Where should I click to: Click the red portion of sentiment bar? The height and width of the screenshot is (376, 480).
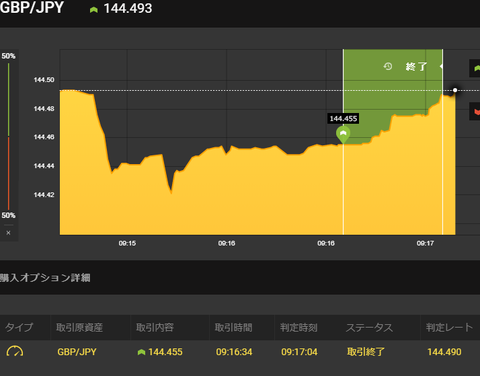(8, 173)
